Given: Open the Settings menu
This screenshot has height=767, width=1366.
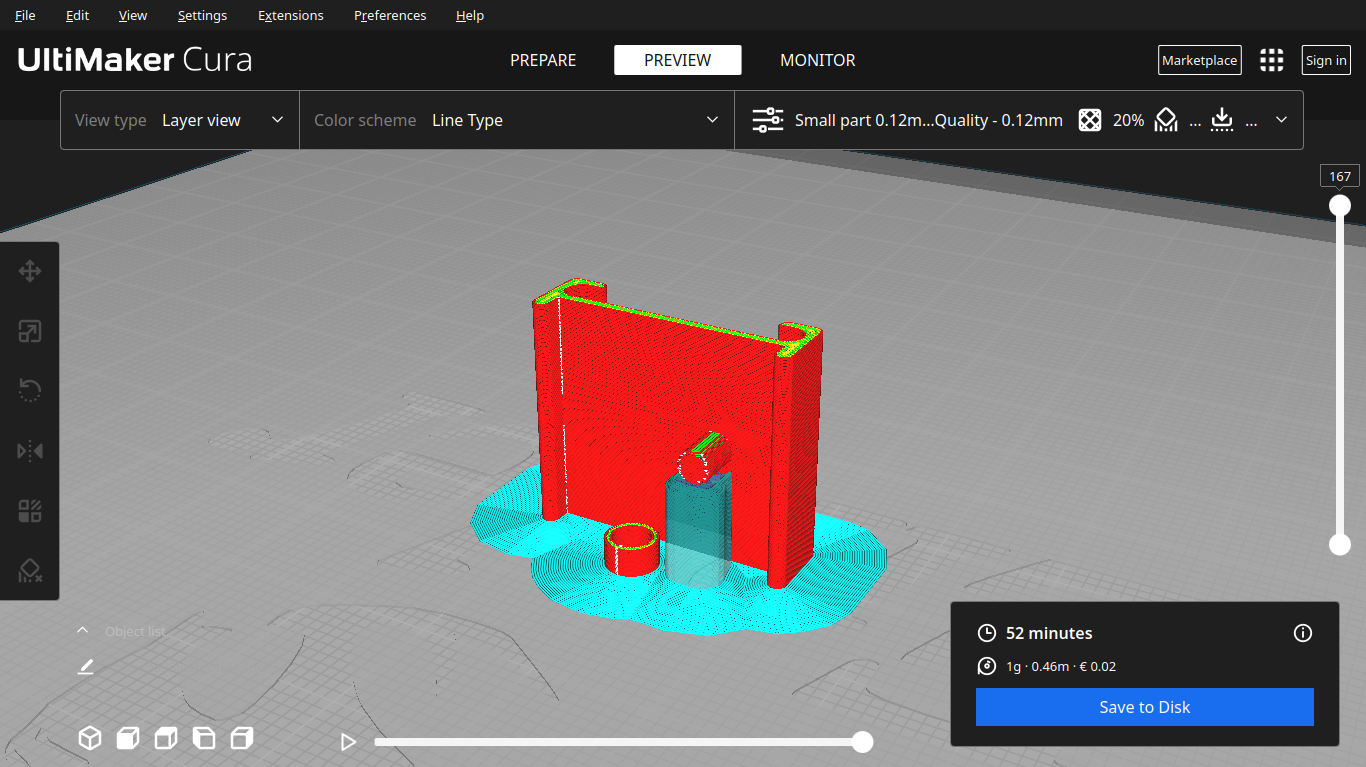Looking at the screenshot, I should tap(202, 15).
